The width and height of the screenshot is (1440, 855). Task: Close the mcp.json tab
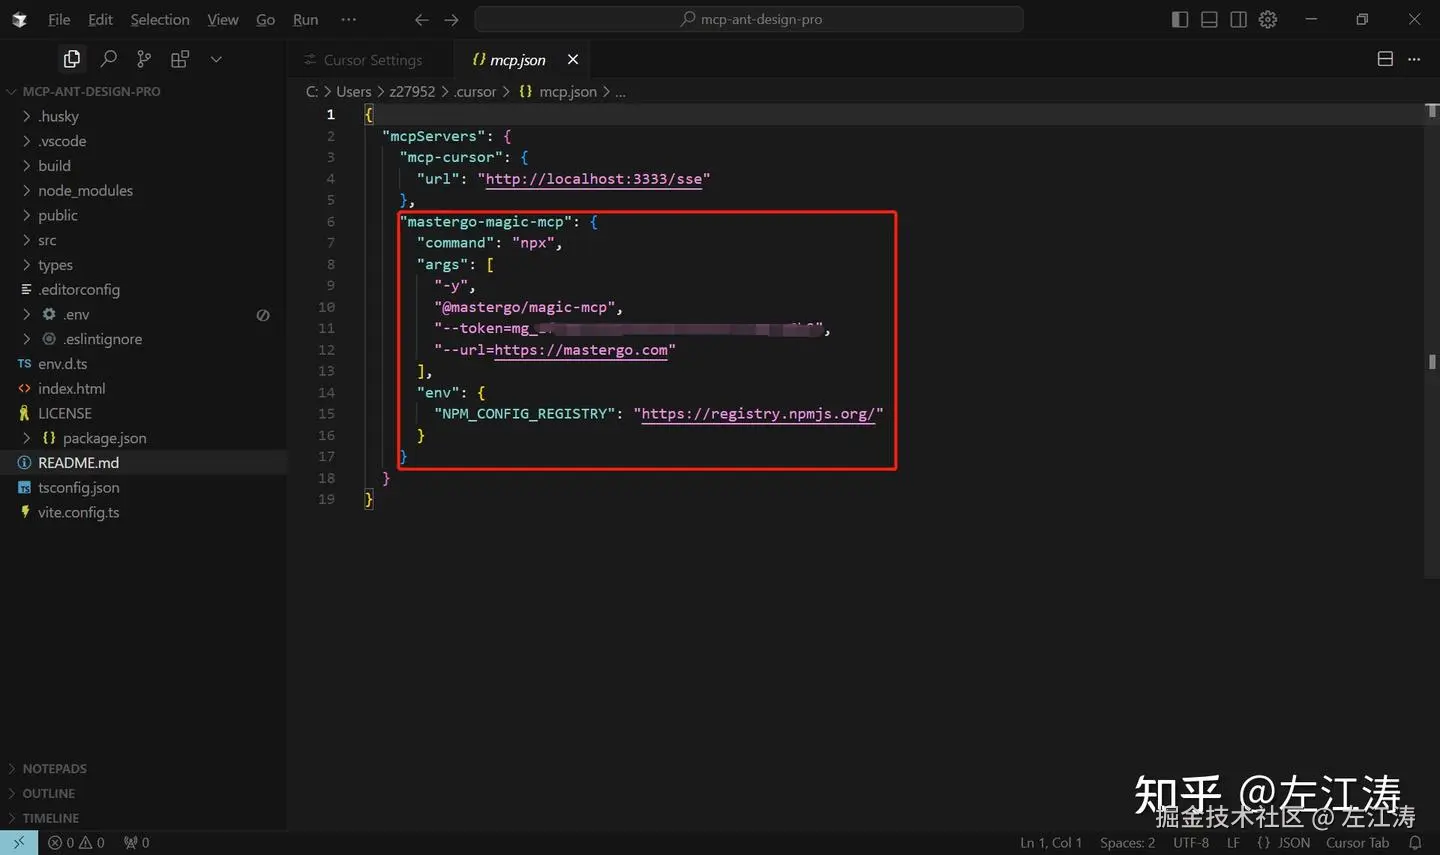[x=573, y=60]
